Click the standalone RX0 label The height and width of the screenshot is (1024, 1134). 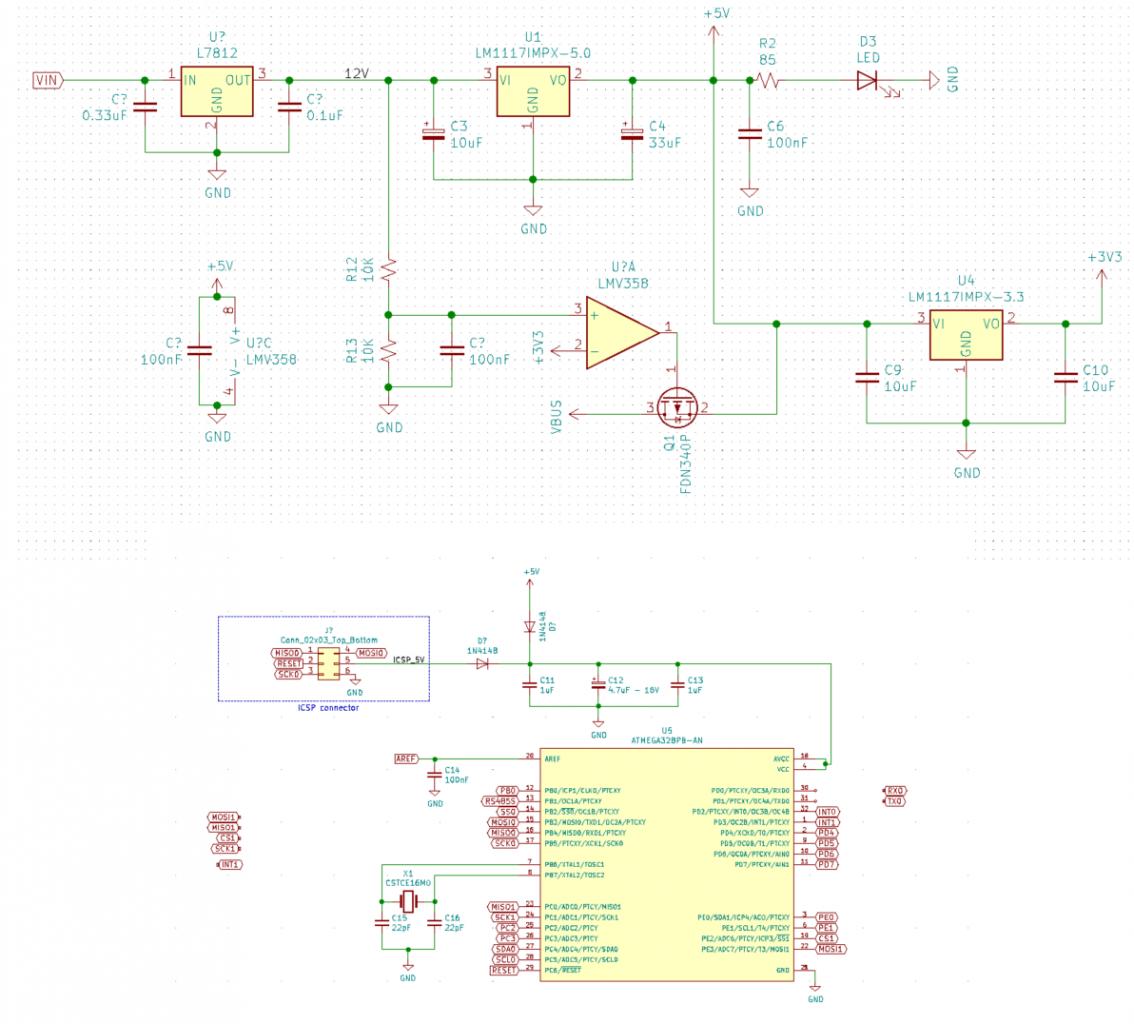click(x=895, y=791)
